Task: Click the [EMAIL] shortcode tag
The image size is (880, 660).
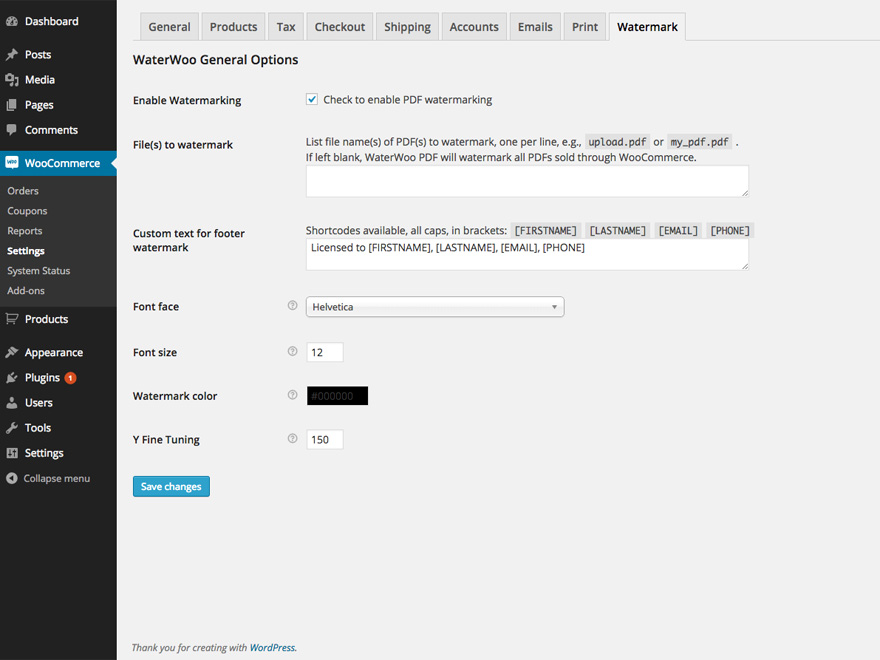Action: pyautogui.click(x=678, y=231)
